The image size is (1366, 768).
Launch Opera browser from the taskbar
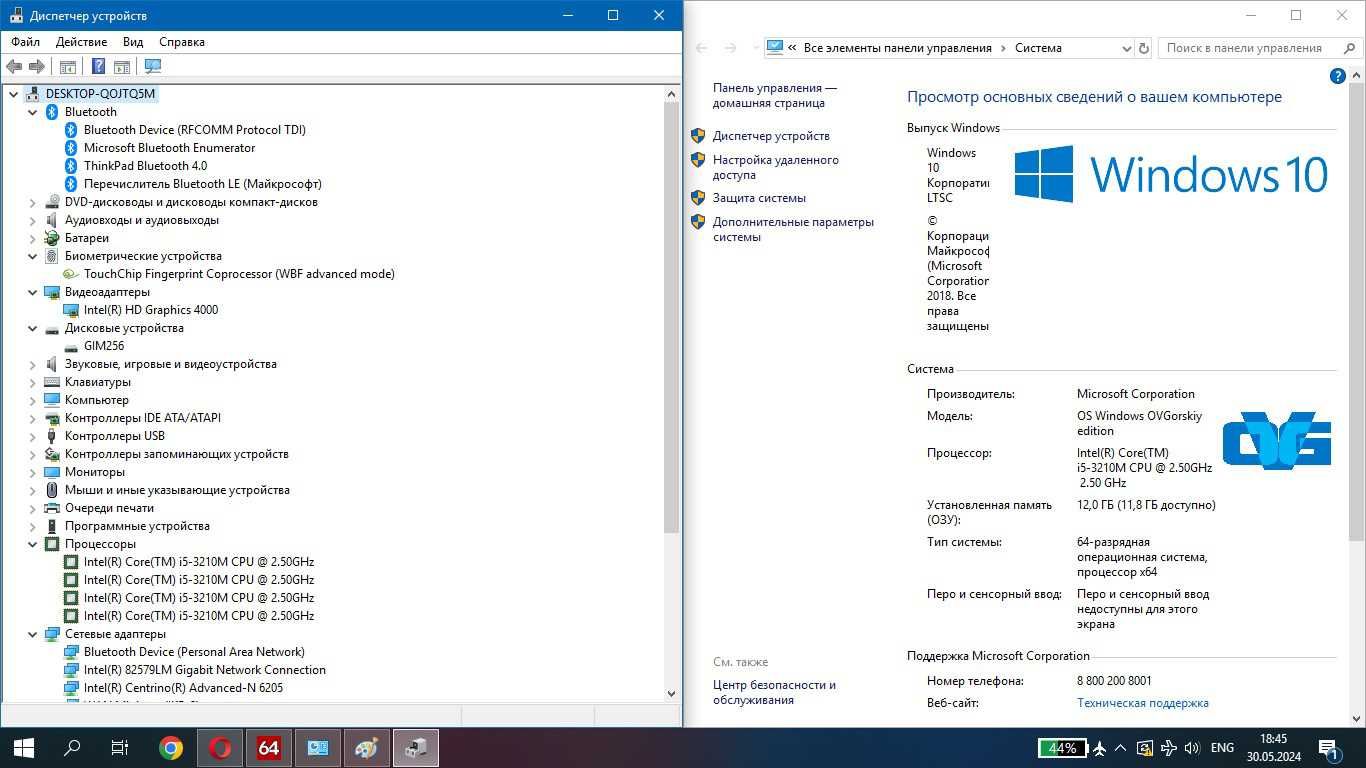(220, 748)
